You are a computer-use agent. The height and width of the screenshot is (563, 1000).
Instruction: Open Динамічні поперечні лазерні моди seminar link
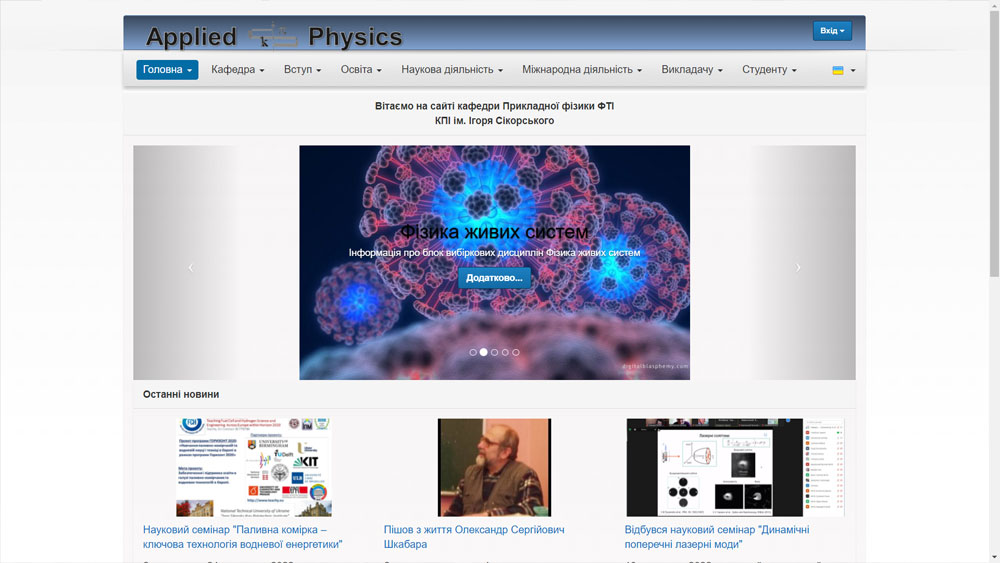pos(717,537)
